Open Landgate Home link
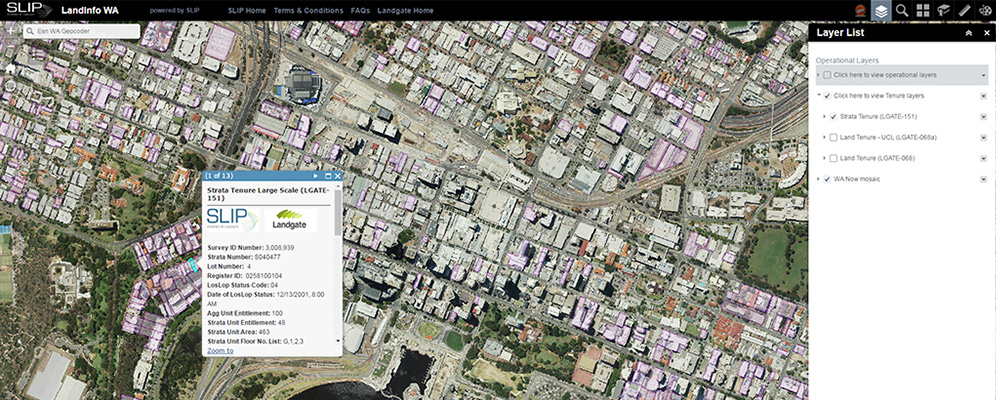 click(x=405, y=11)
